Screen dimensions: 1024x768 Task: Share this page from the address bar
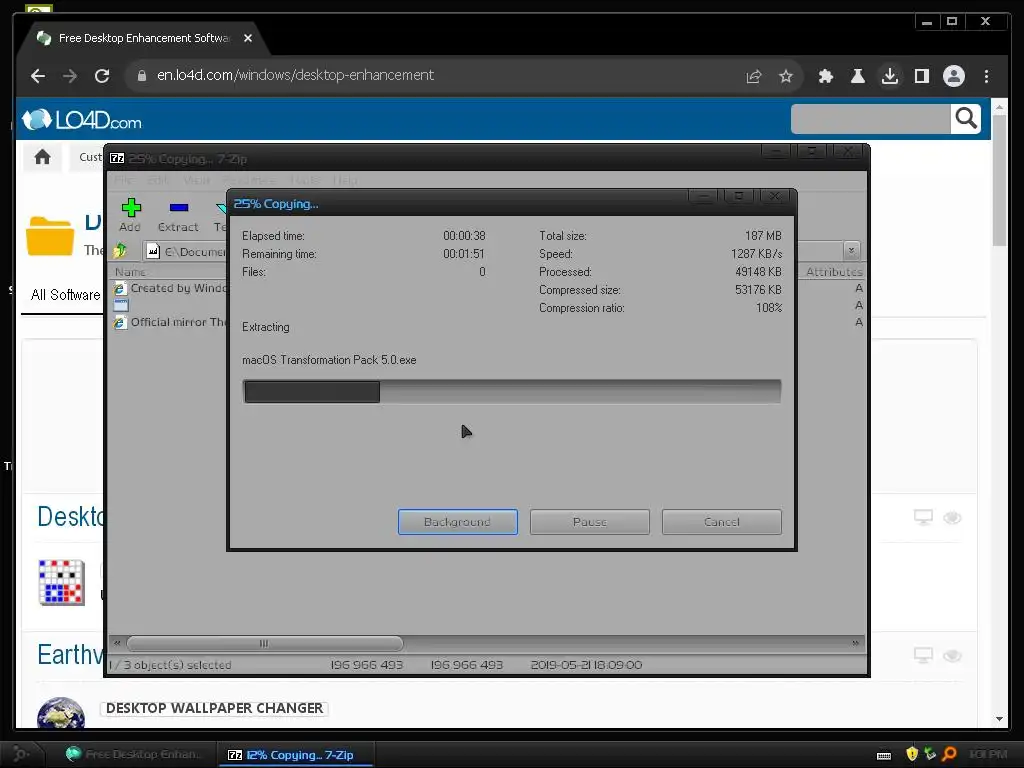pos(754,76)
